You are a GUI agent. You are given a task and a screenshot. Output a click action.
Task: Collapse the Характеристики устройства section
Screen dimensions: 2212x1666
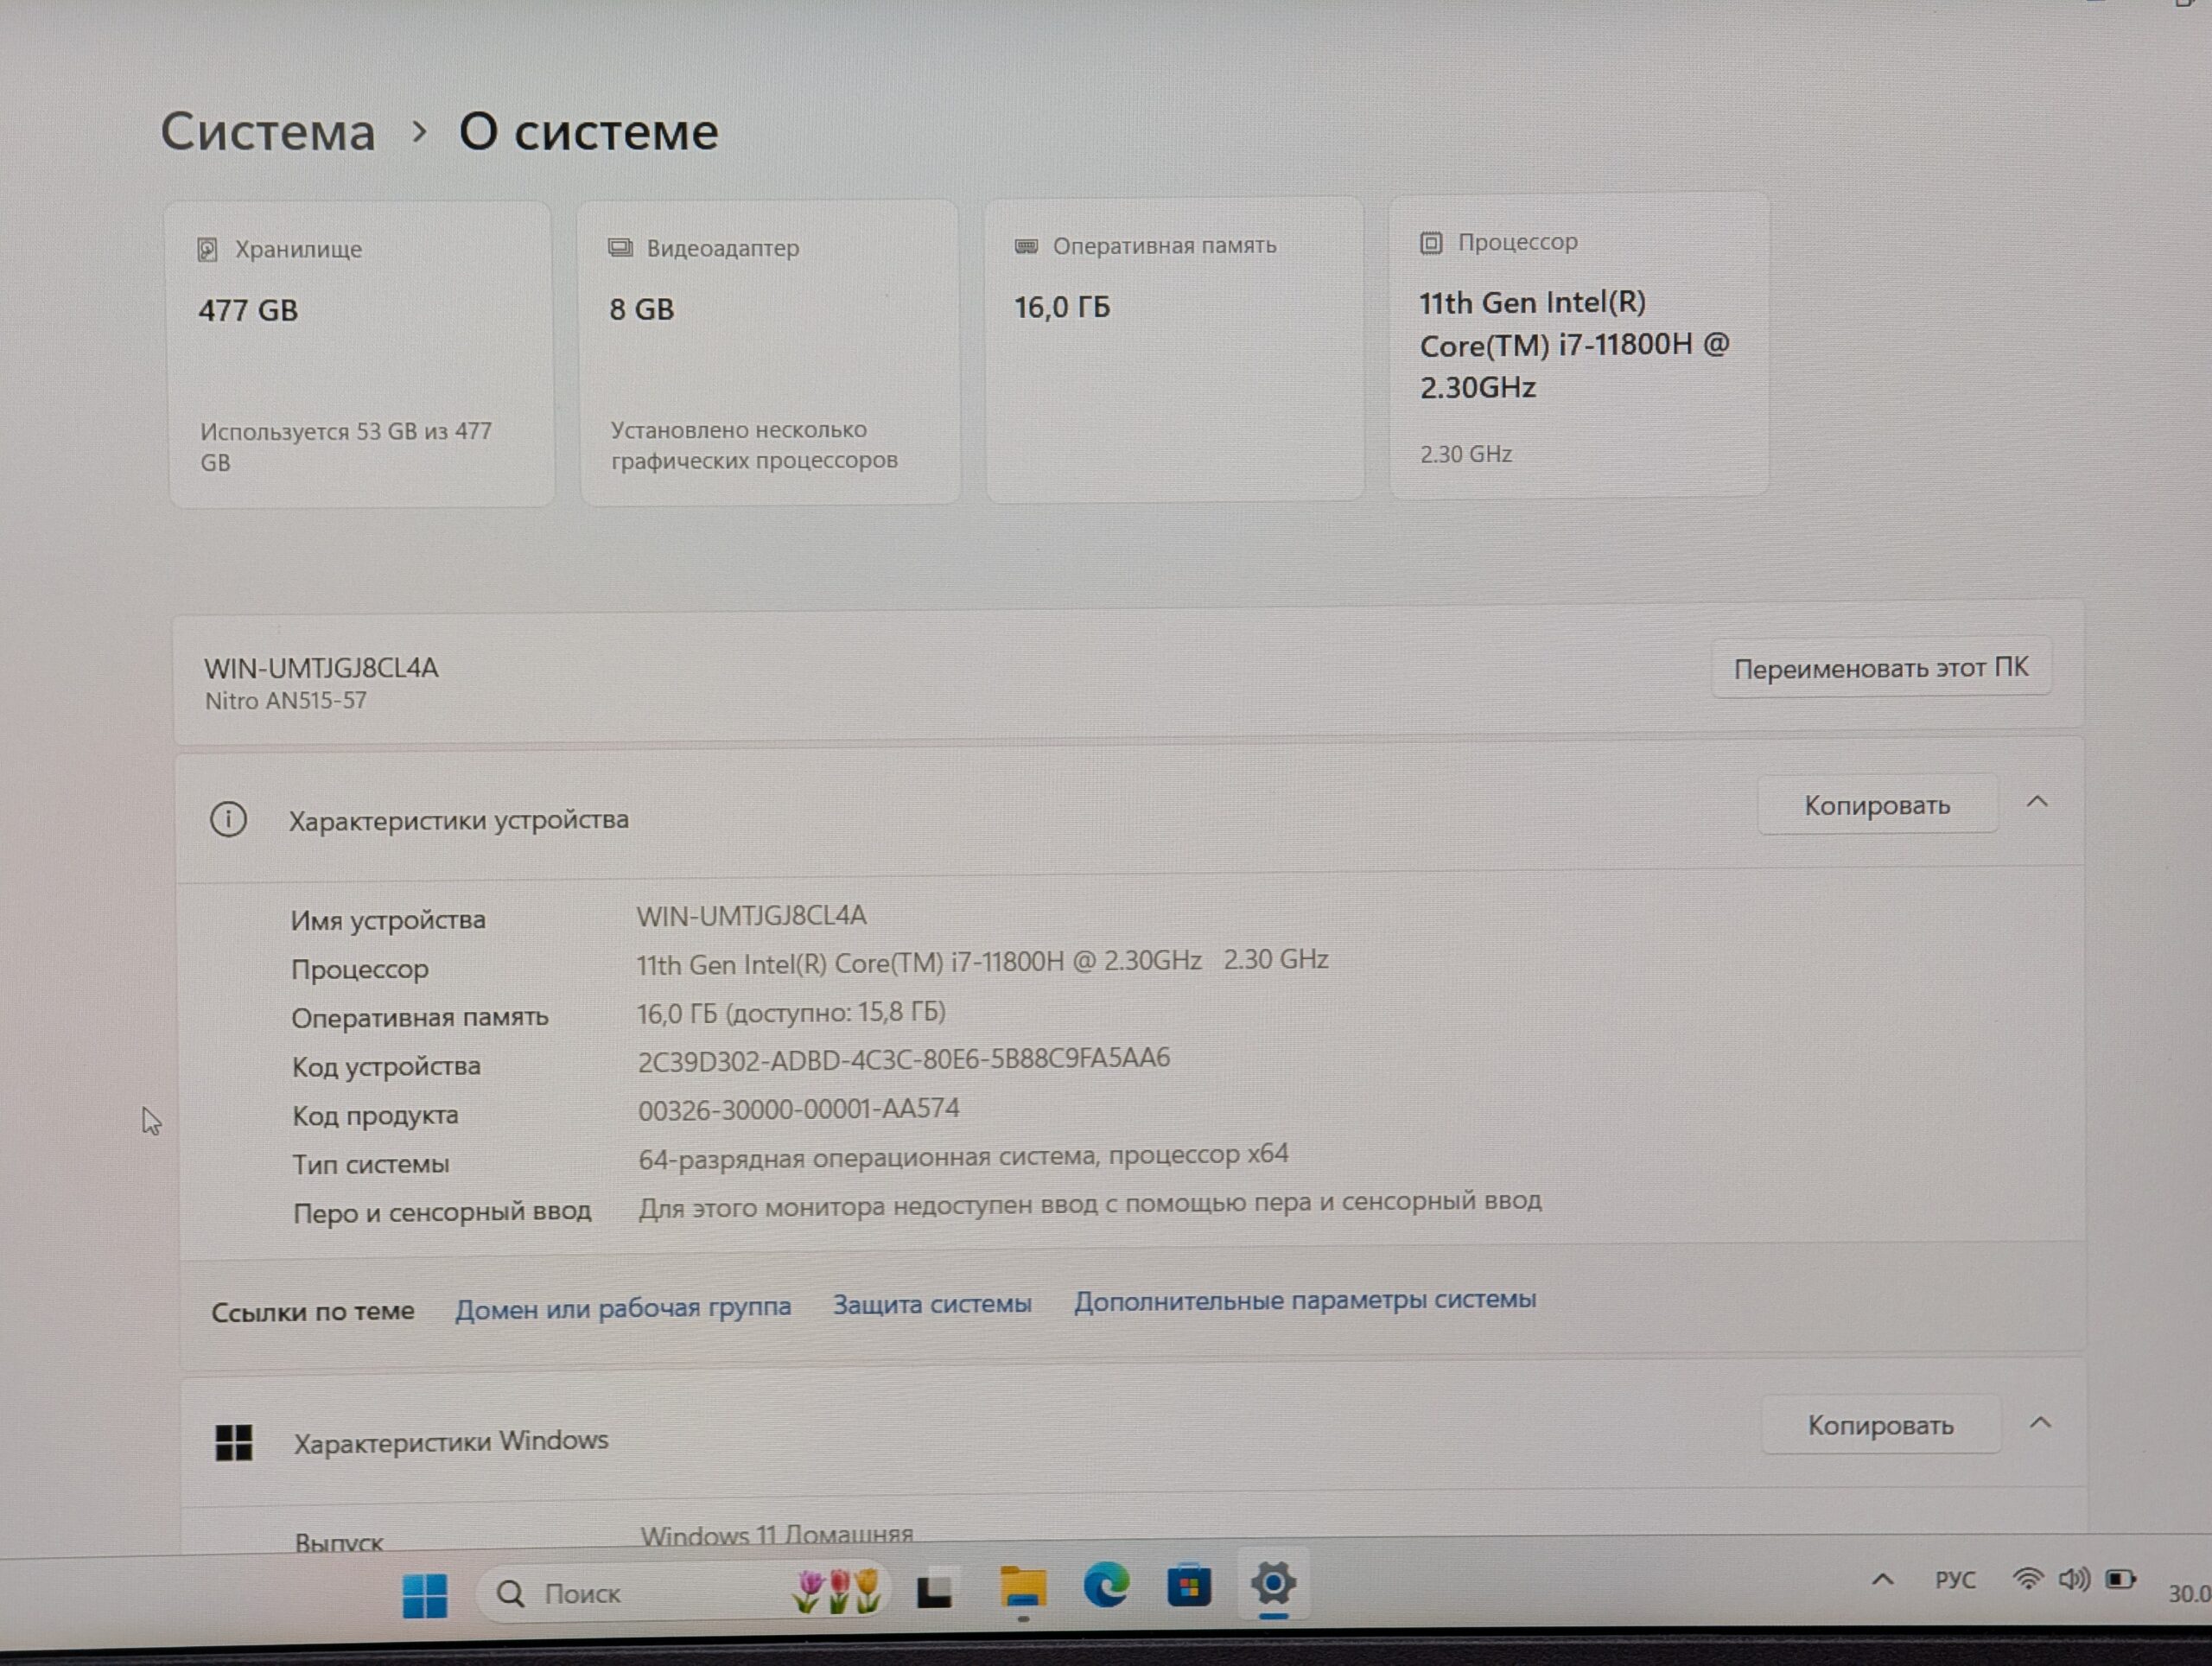click(2037, 802)
